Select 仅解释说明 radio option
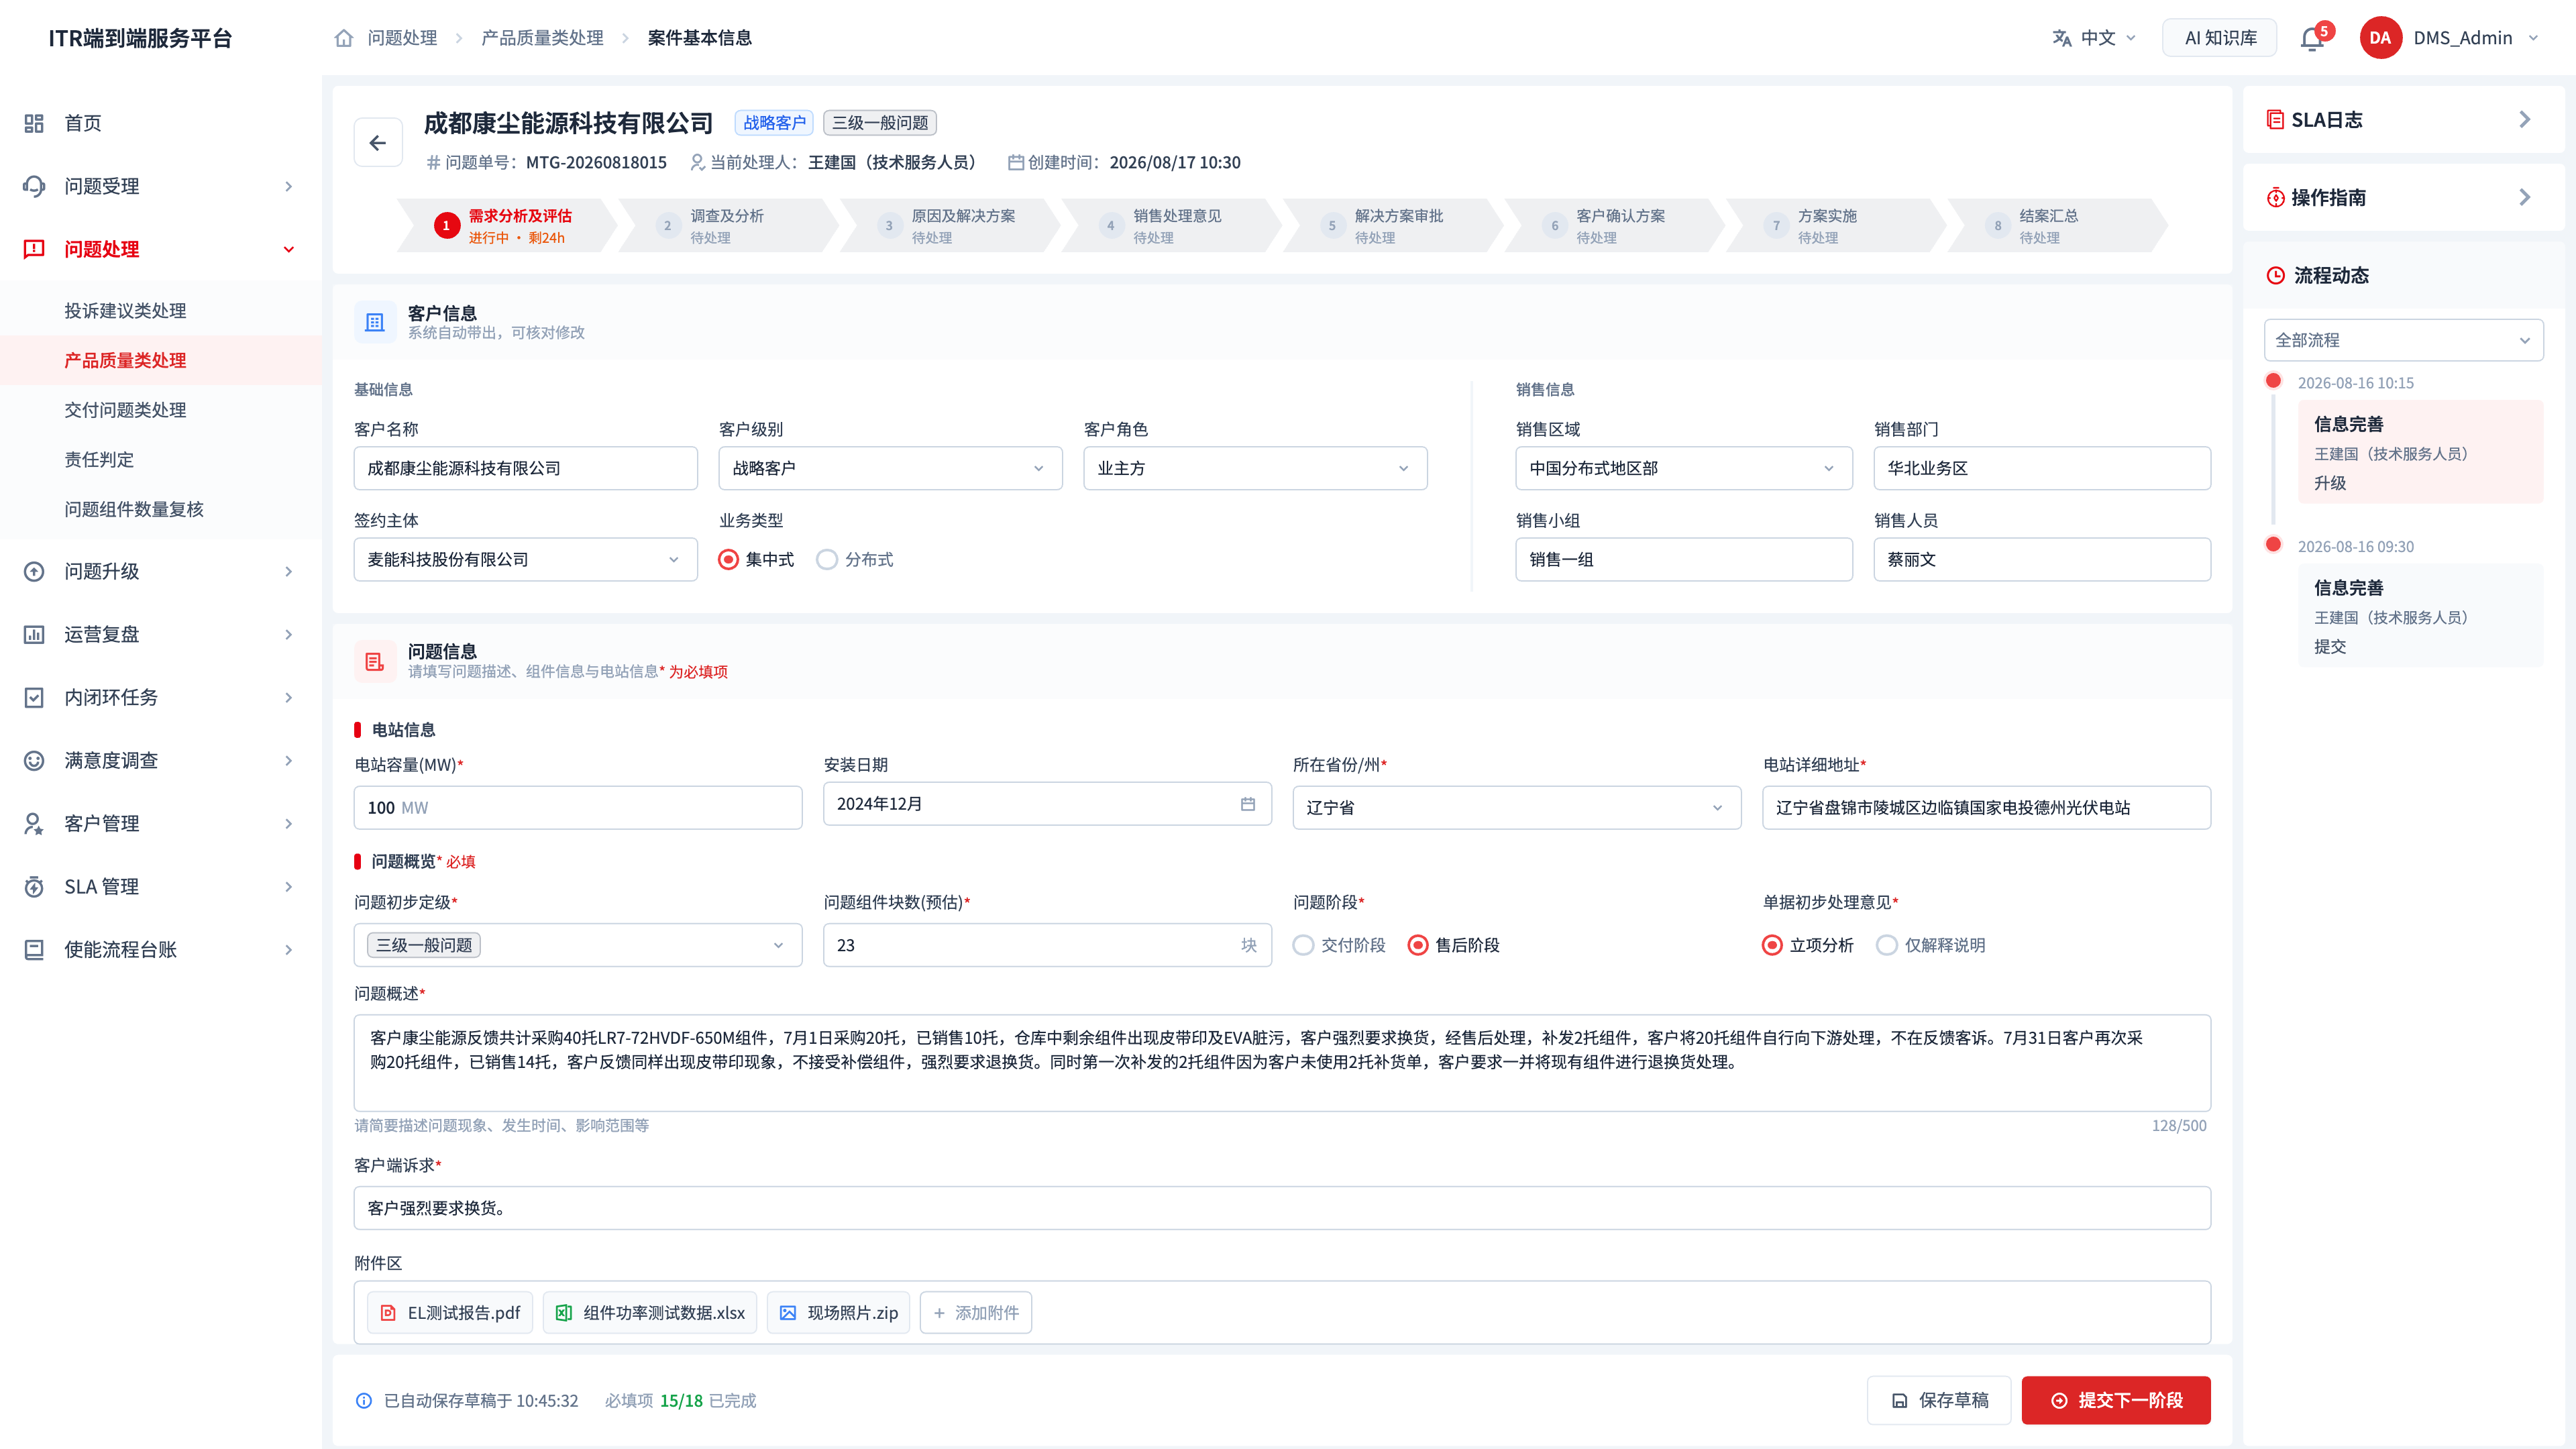The image size is (2576, 1449). point(1887,946)
